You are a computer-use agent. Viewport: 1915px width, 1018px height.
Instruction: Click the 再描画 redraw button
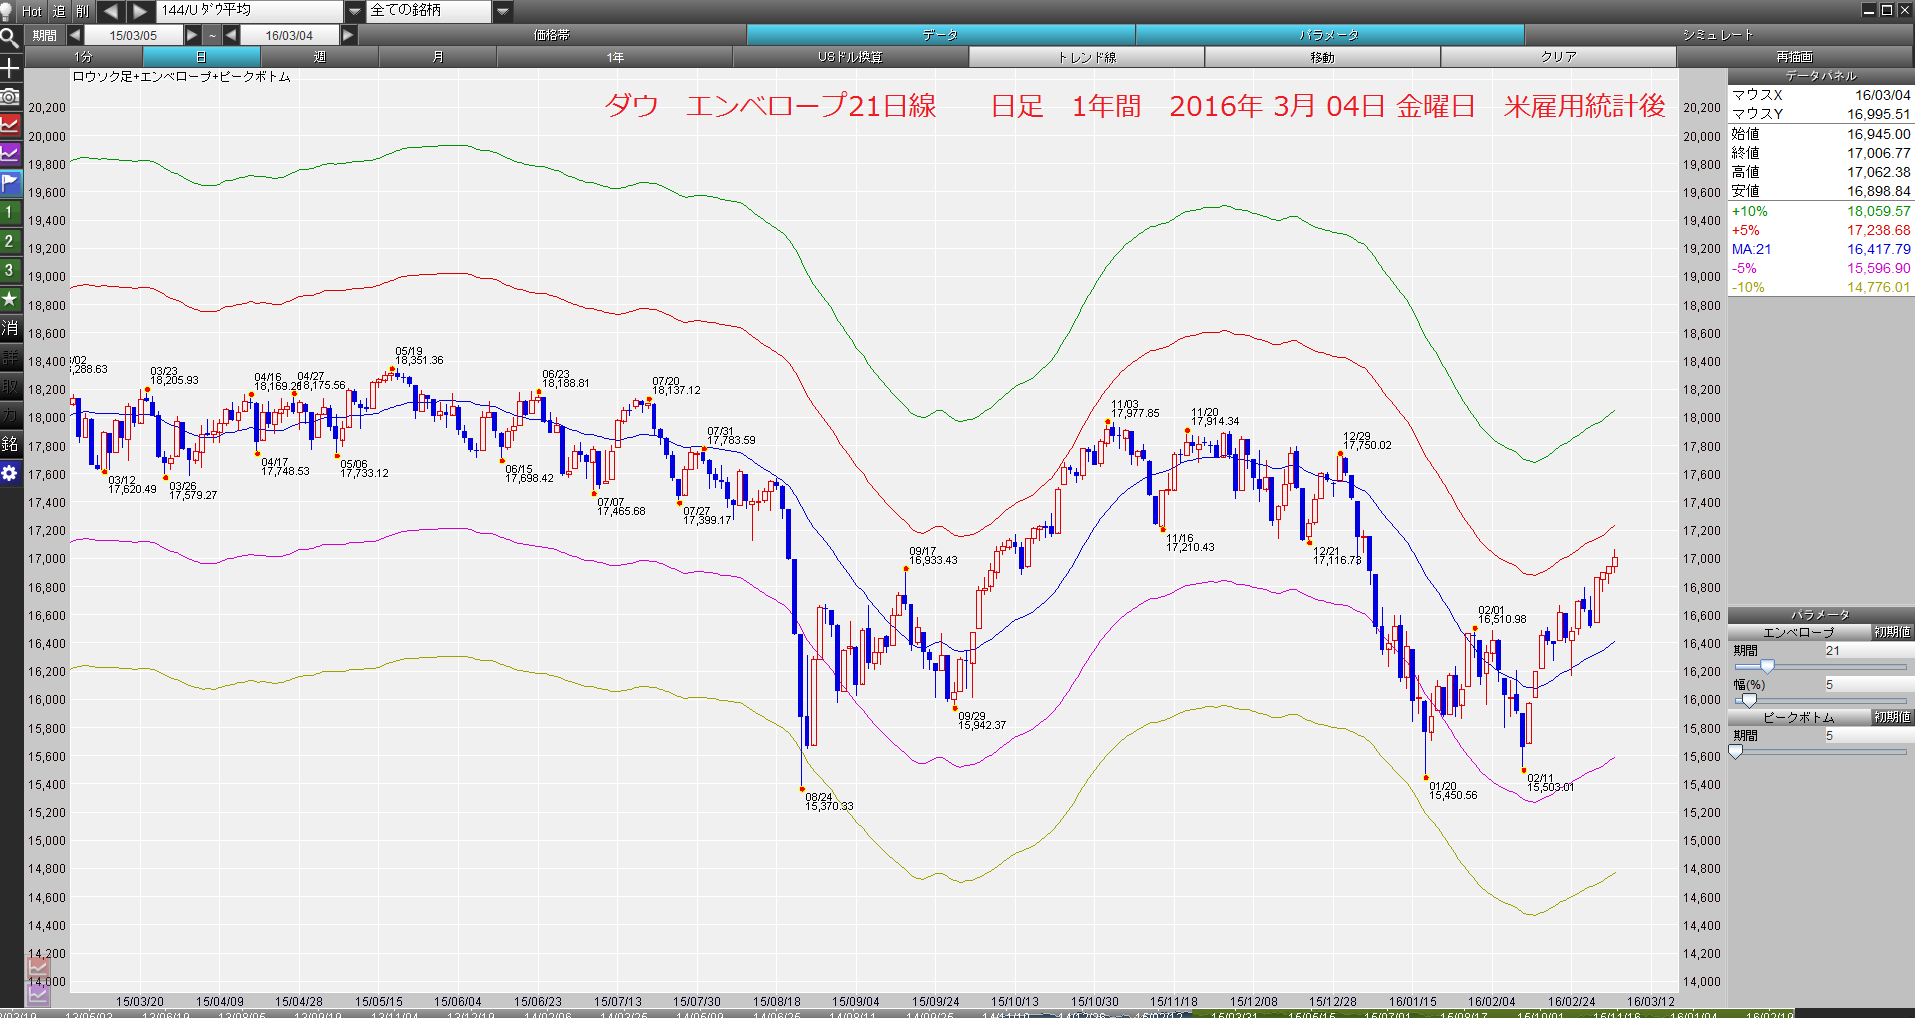pyautogui.click(x=1795, y=57)
